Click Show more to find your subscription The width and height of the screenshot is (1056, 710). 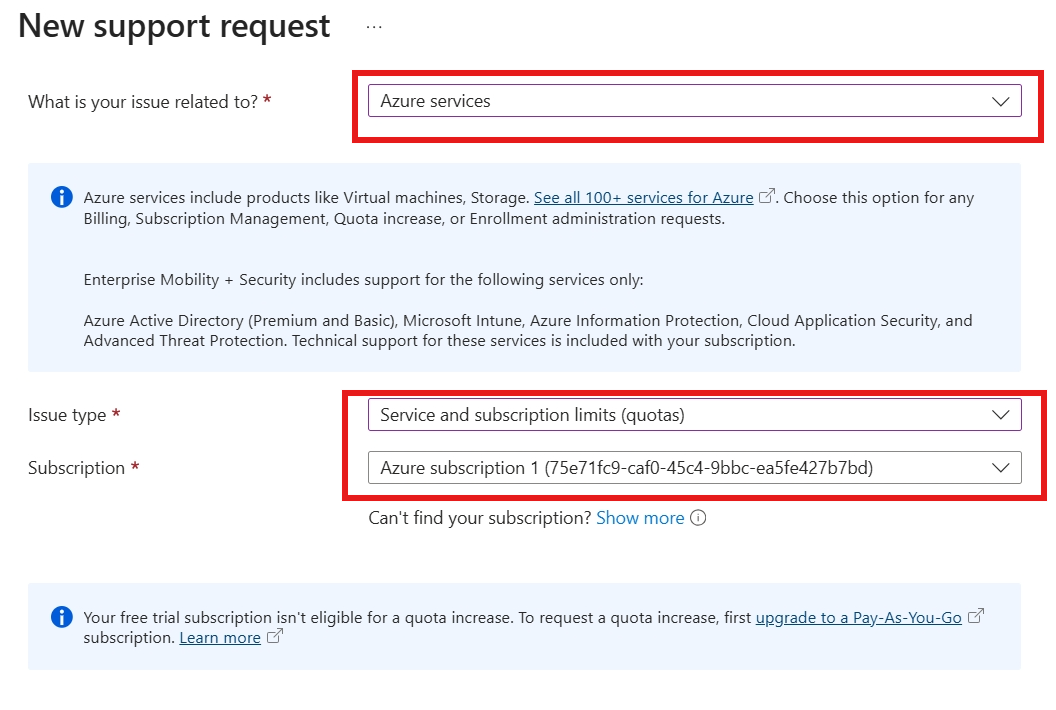(640, 518)
